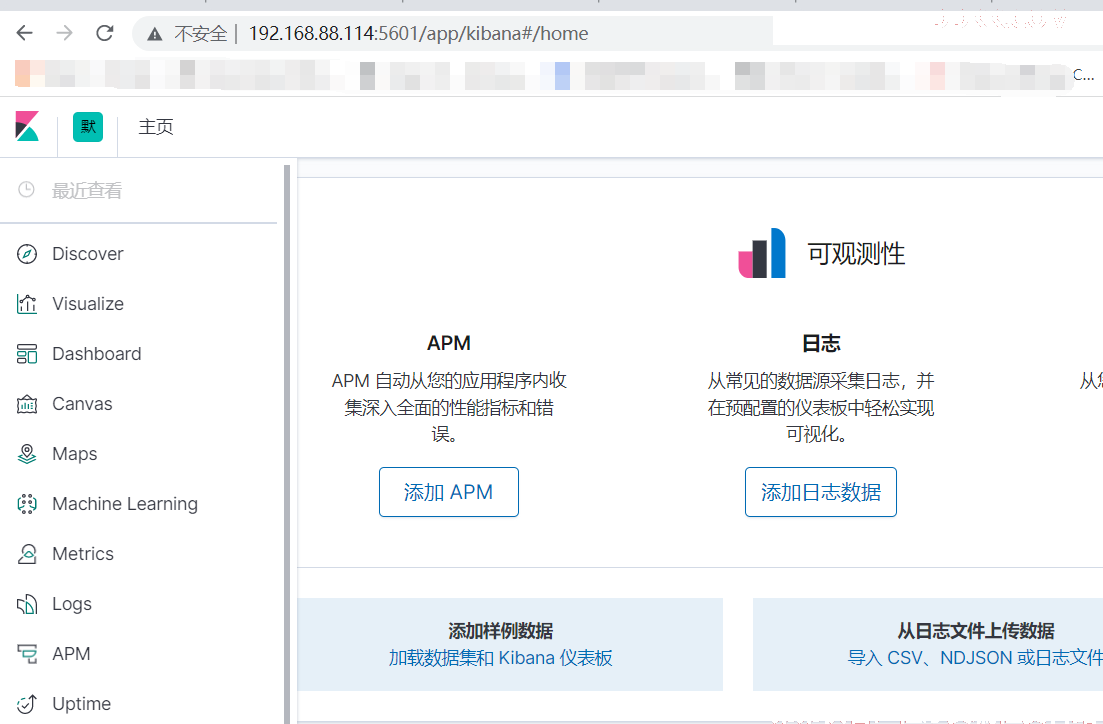
Task: Click the browser address bar URL
Action: click(x=419, y=34)
